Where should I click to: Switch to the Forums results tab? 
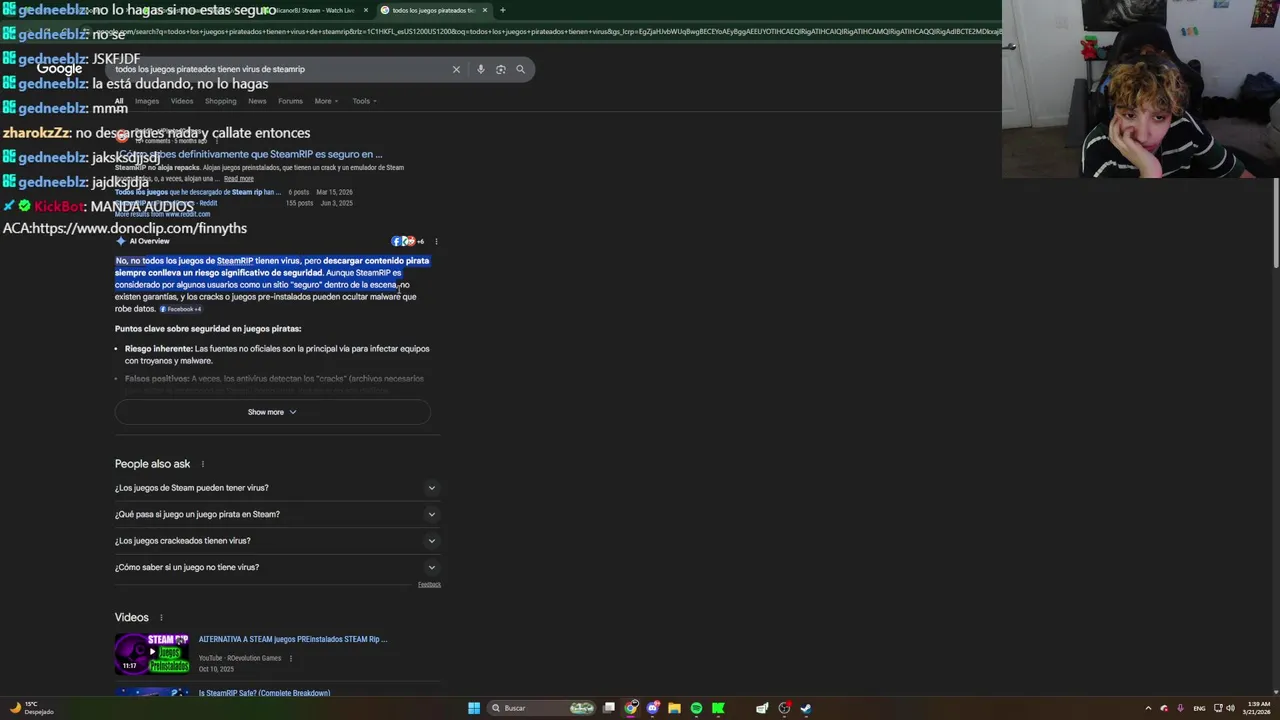290,101
